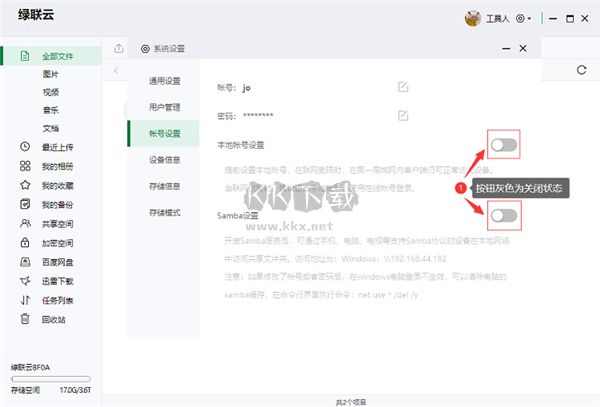Click the 共2个项目 status text
600x407 pixels.
click(351, 402)
